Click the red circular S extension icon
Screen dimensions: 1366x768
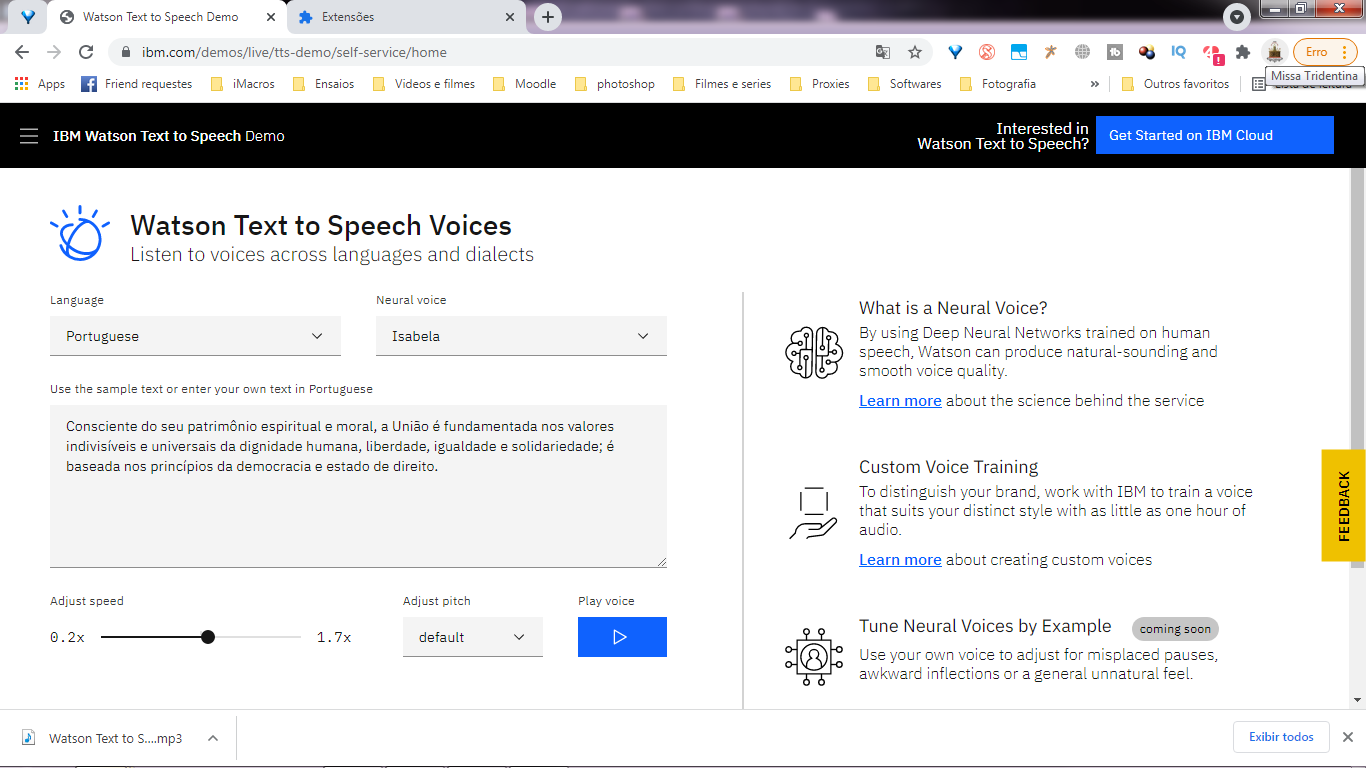987,52
